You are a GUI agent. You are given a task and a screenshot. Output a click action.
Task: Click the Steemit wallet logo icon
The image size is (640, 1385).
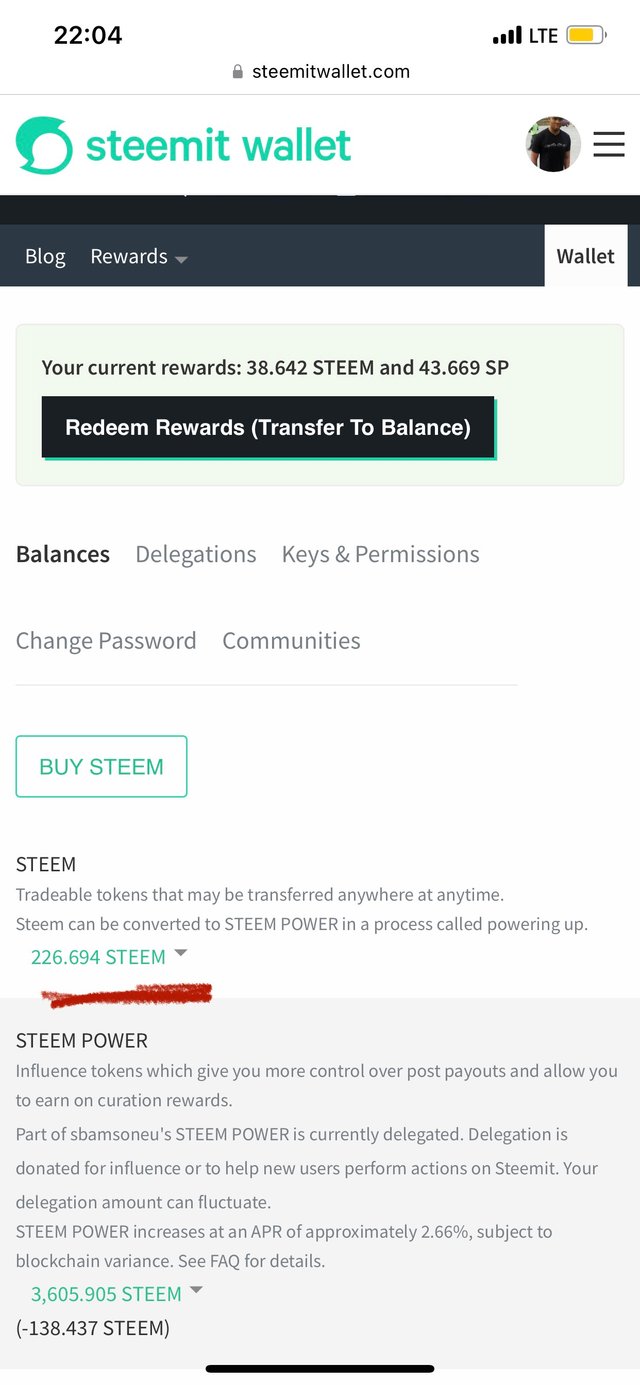44,146
